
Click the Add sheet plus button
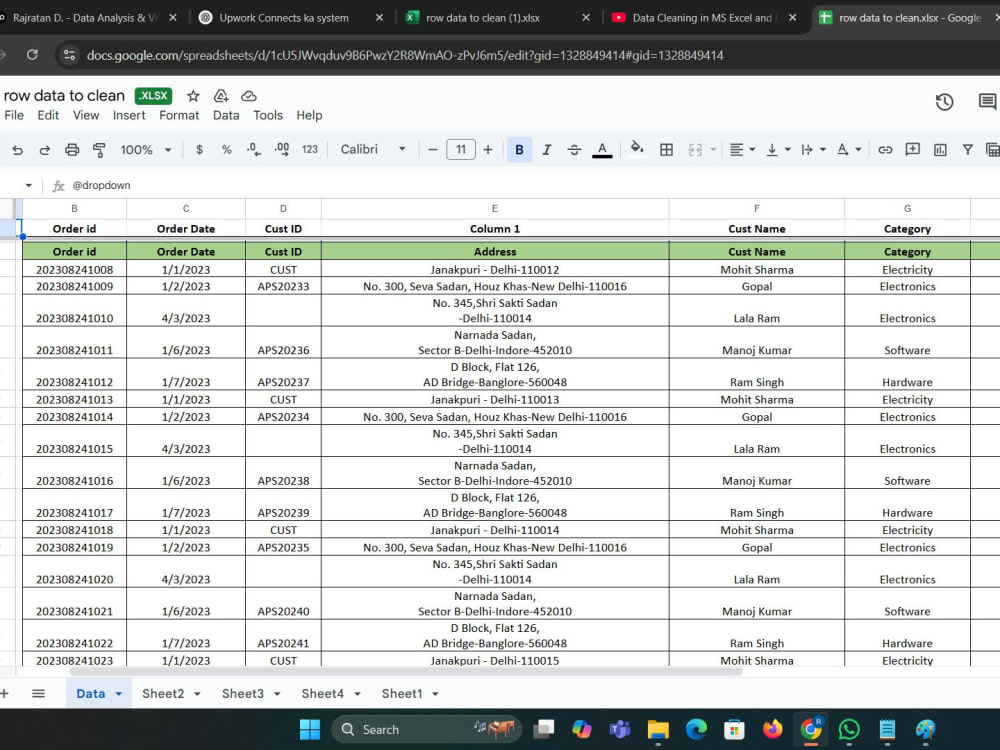coord(4,693)
